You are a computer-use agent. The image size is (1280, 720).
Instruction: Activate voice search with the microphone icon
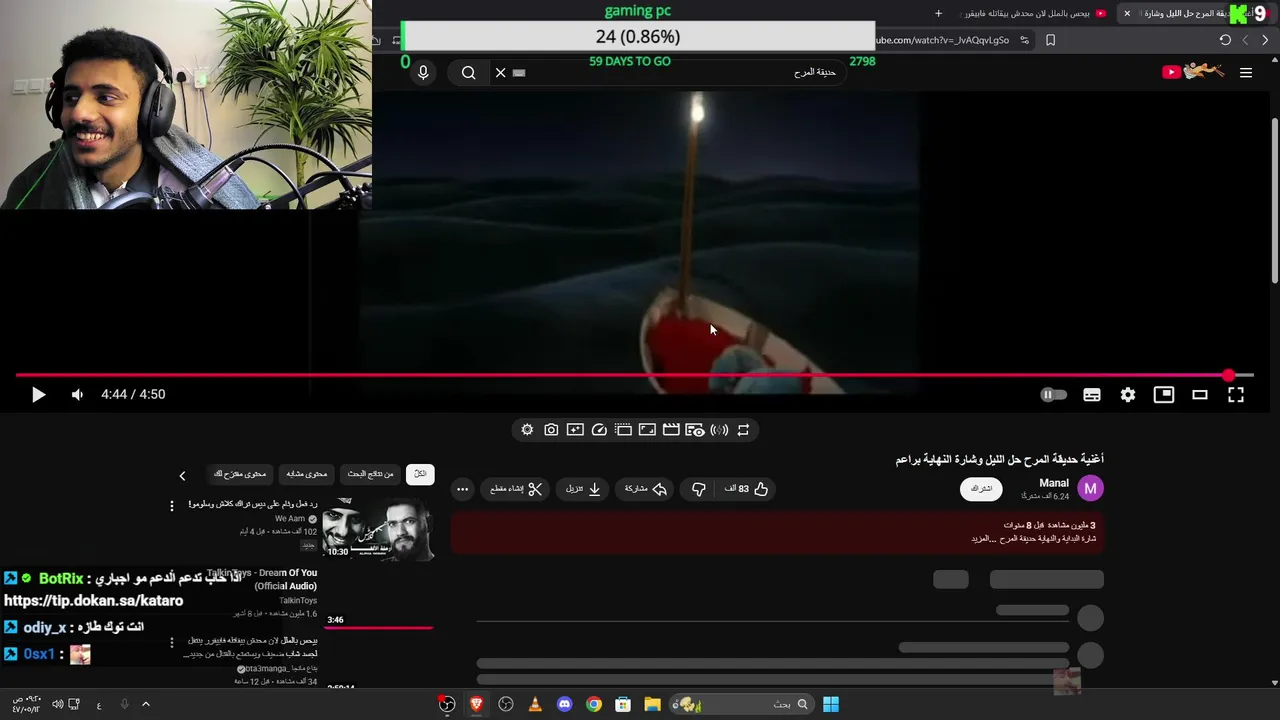pos(423,72)
